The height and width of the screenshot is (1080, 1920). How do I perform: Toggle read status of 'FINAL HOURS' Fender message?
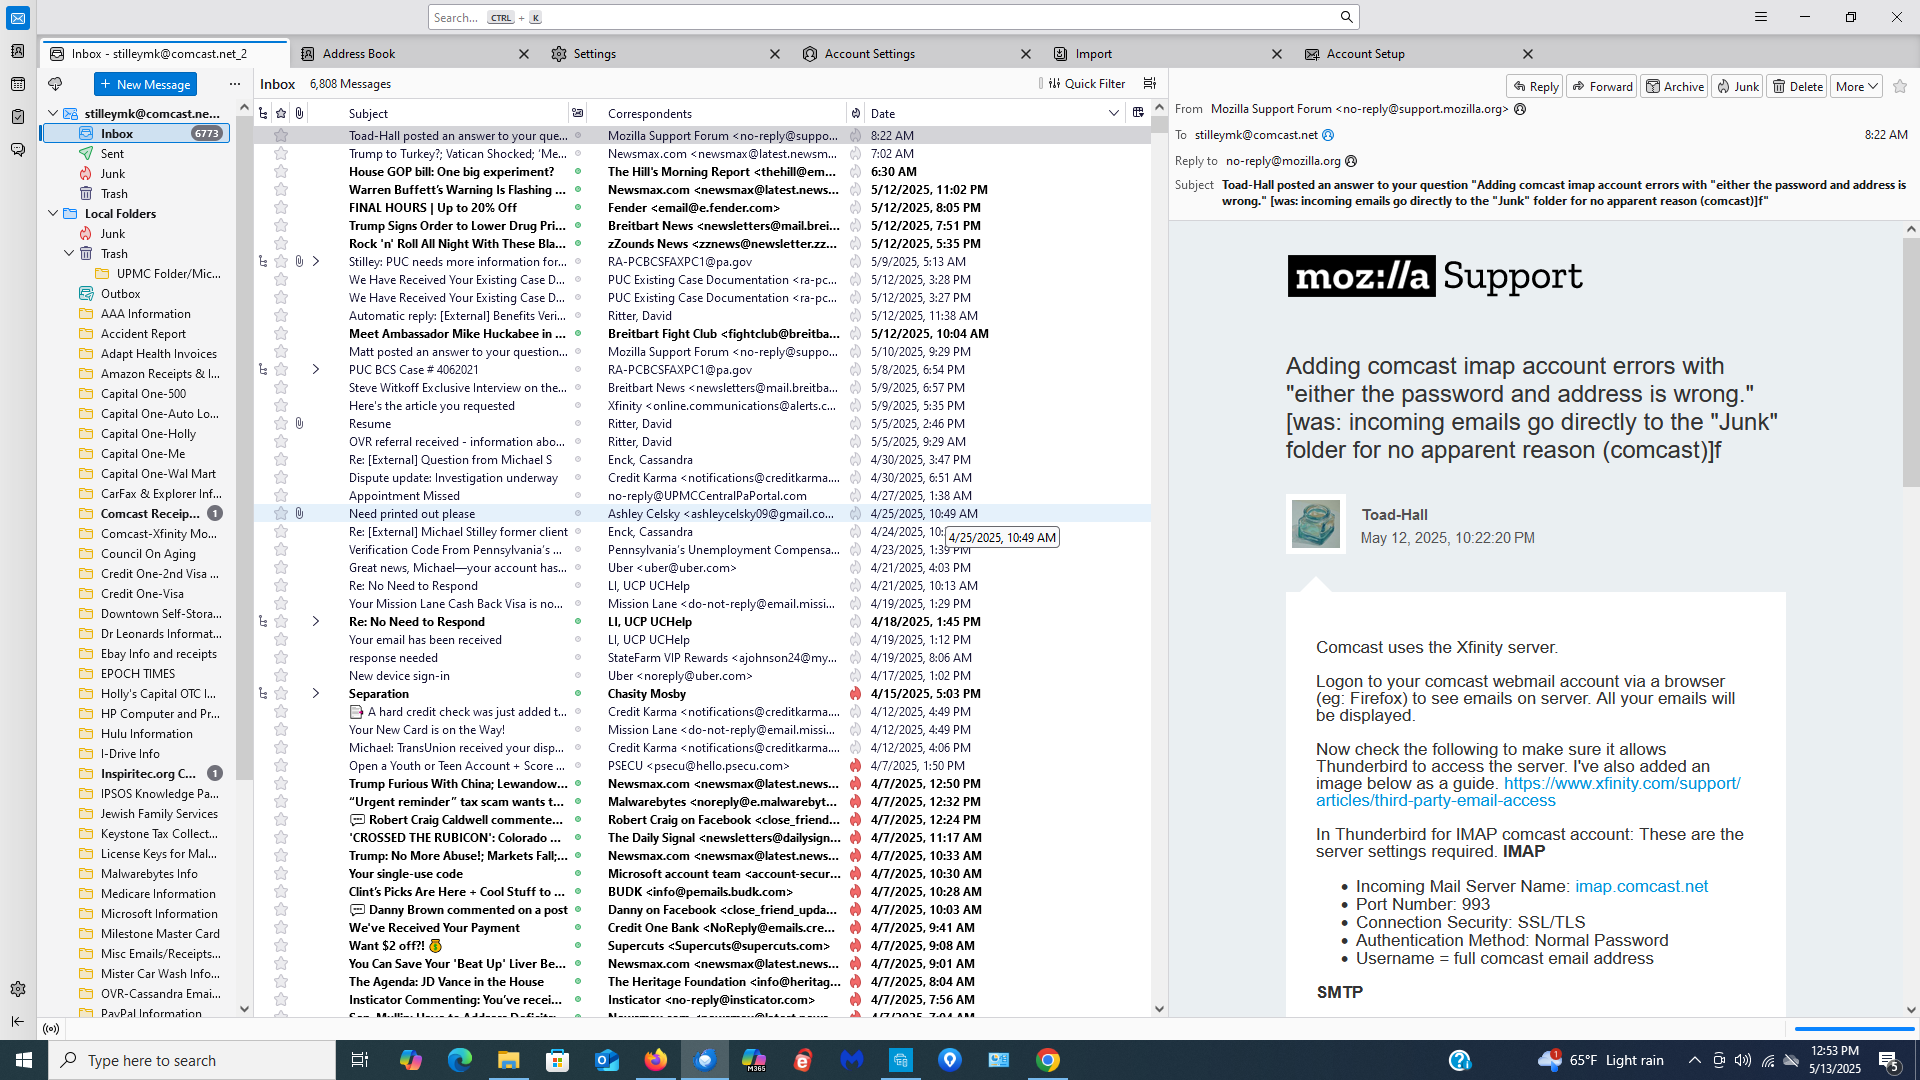click(577, 208)
